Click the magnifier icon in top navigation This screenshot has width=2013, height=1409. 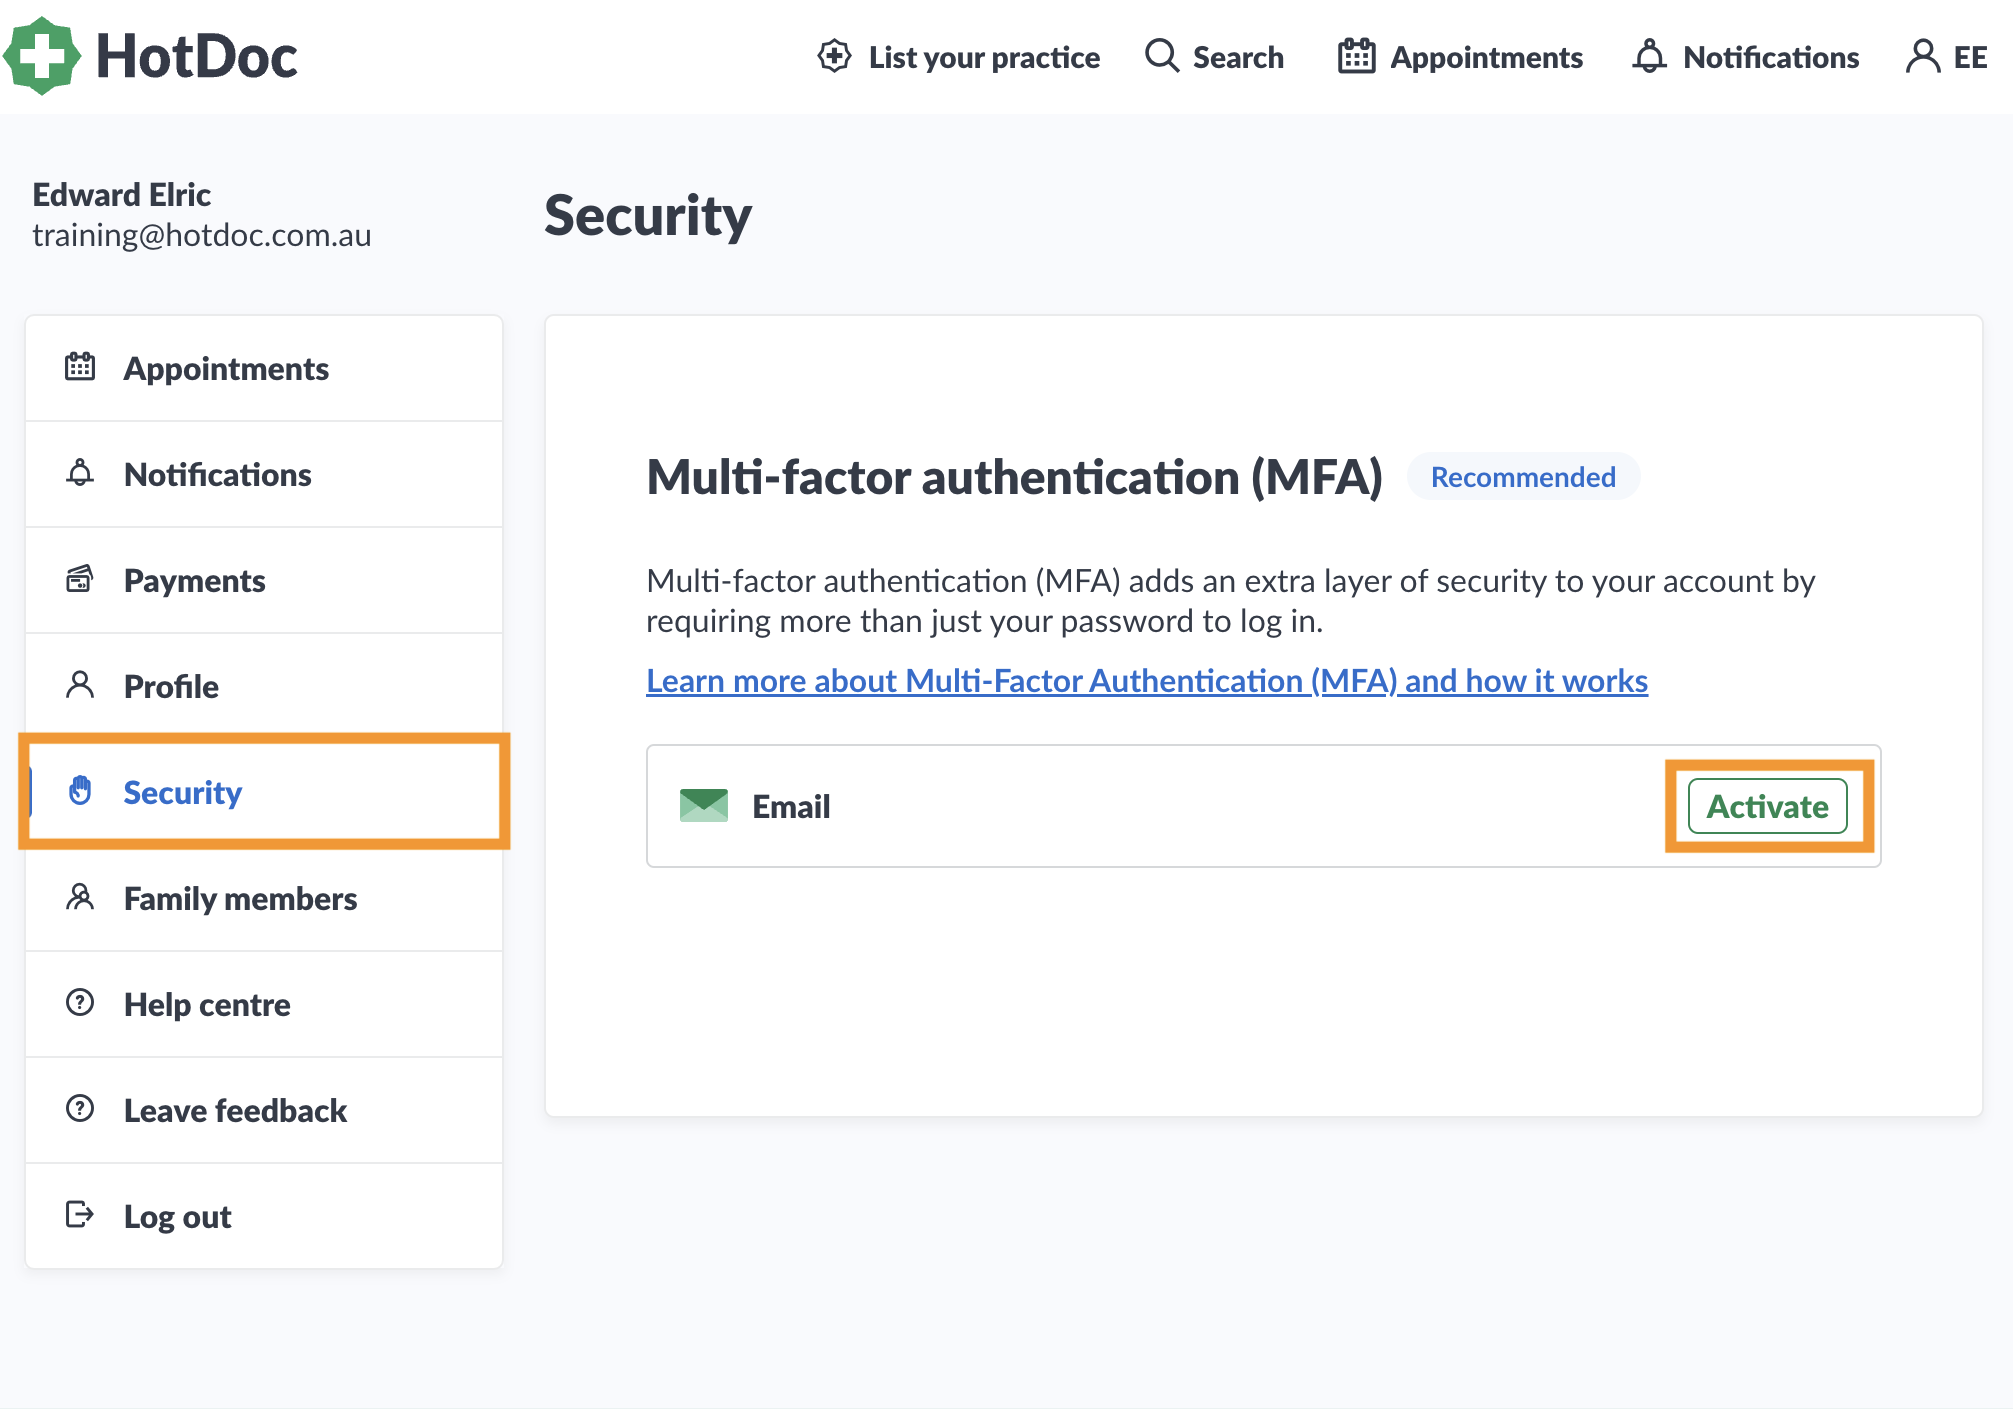[1161, 56]
